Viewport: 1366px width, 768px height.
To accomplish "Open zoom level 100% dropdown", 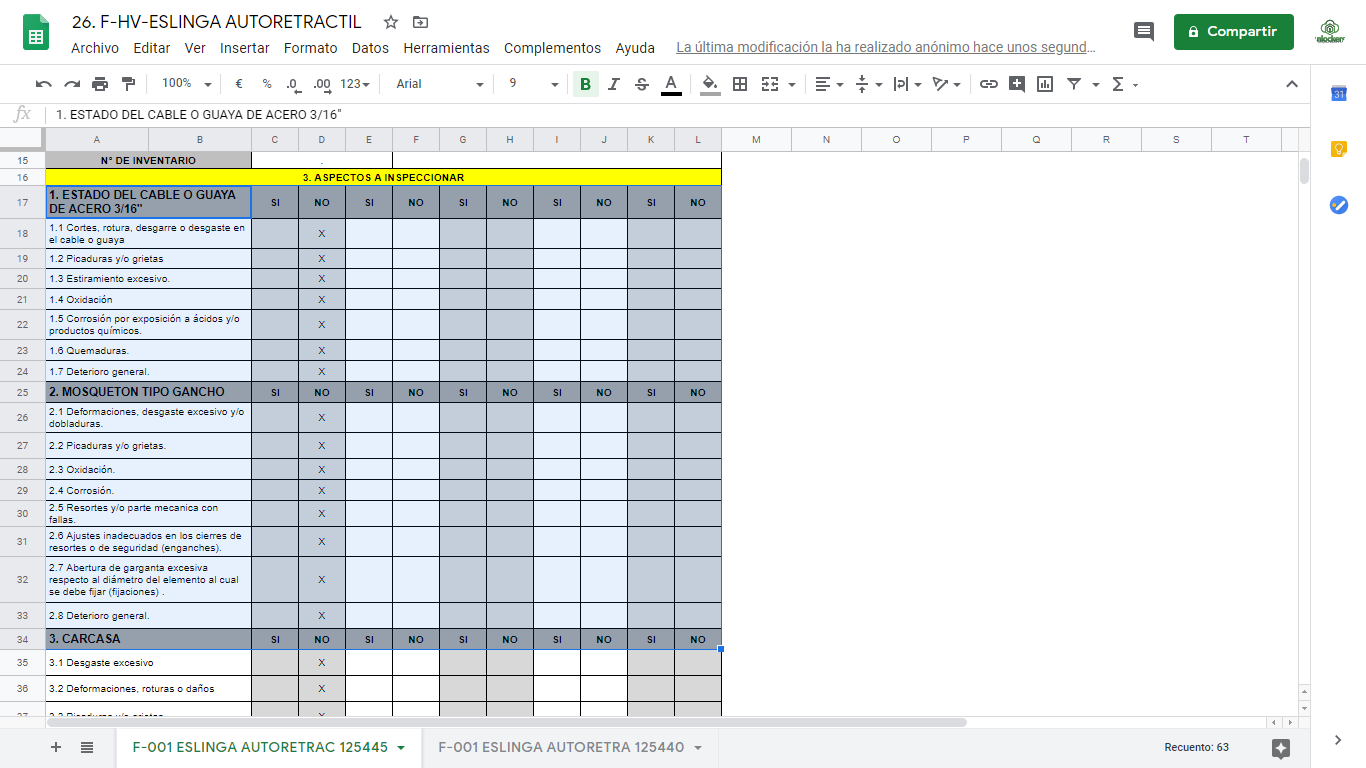I will 186,84.
